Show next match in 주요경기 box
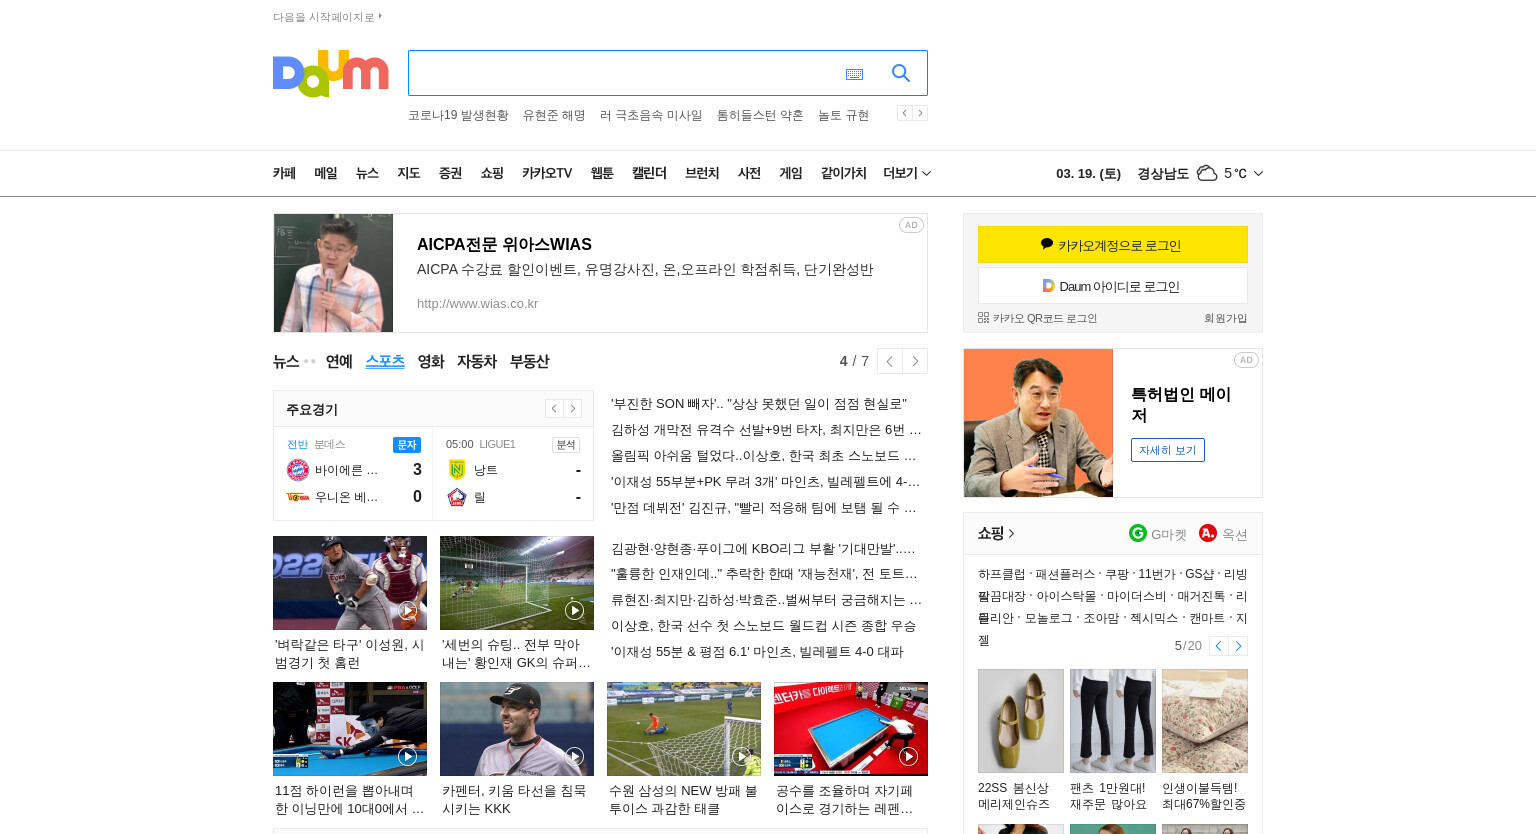Screen dimensions: 1536x834 pyautogui.click(x=572, y=408)
